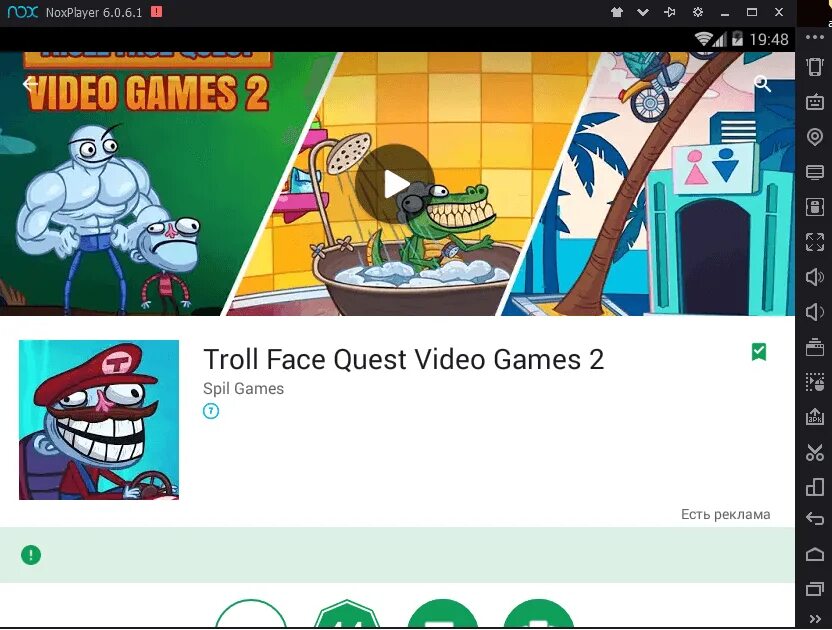Screen dimensions: 832x630
Task: Click the battery status icon
Action: (737, 39)
